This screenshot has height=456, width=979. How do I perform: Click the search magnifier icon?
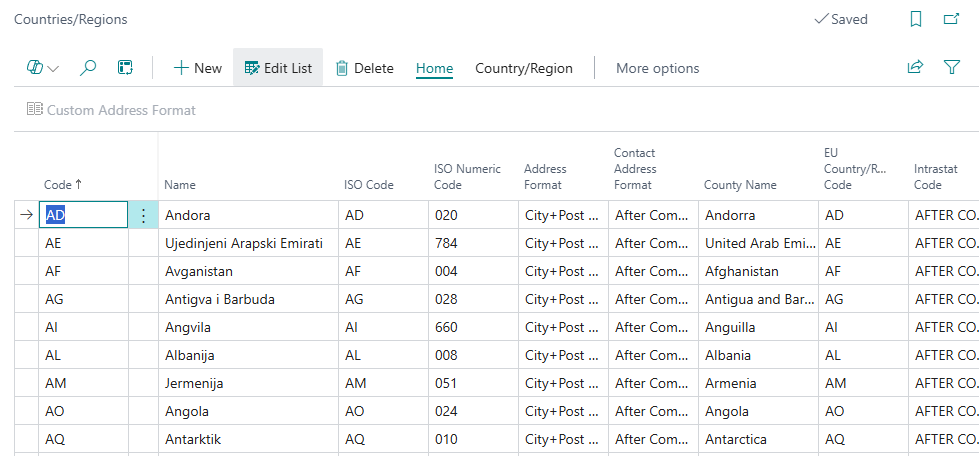click(x=88, y=68)
